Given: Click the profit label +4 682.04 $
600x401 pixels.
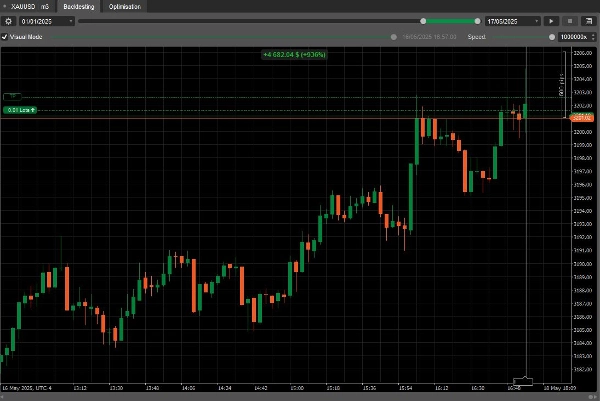Looking at the screenshot, I should [293, 54].
